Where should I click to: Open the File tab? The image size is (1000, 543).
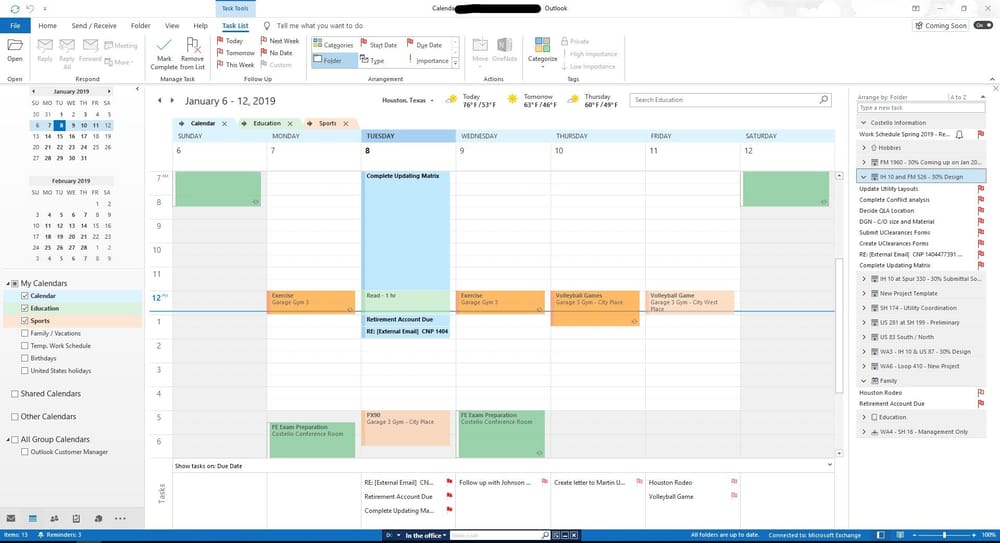click(x=15, y=26)
